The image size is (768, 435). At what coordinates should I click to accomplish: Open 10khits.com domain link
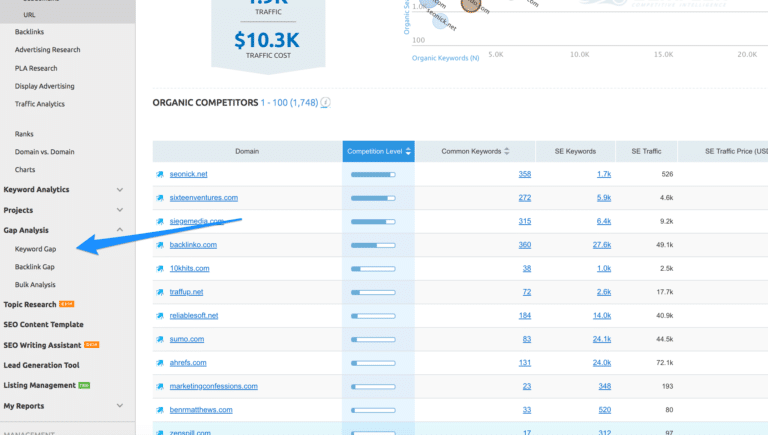tap(190, 268)
